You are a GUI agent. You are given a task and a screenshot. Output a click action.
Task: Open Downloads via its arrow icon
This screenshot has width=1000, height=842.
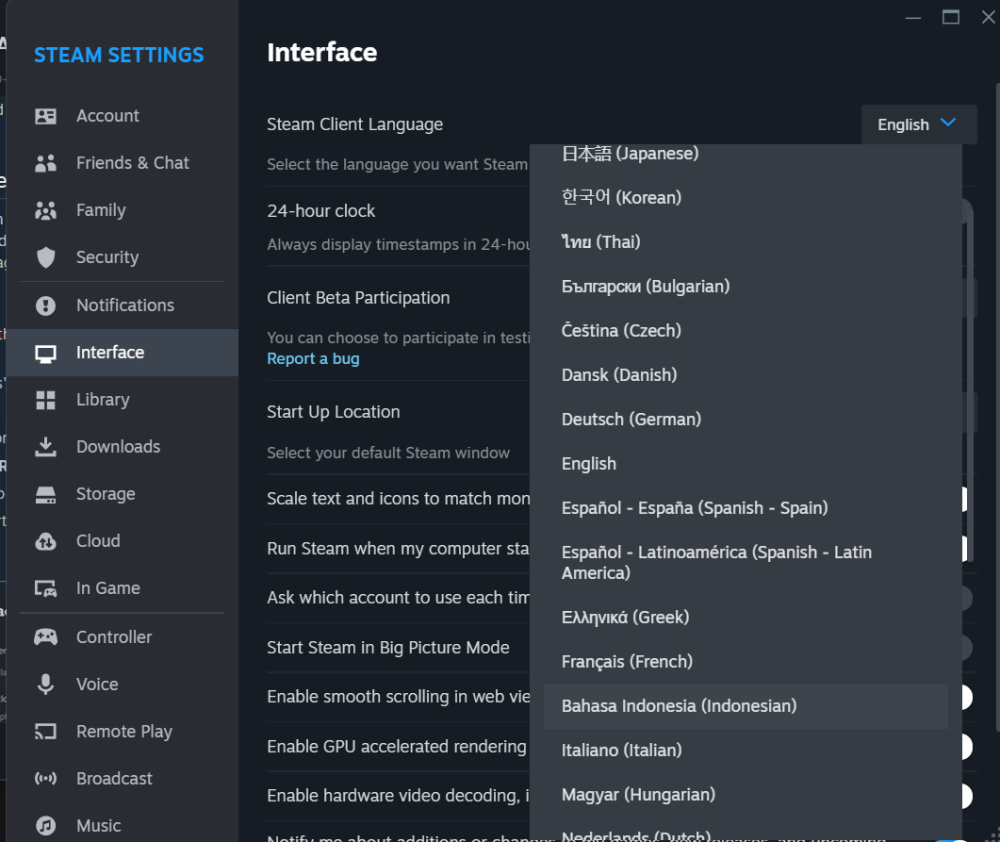coord(46,447)
